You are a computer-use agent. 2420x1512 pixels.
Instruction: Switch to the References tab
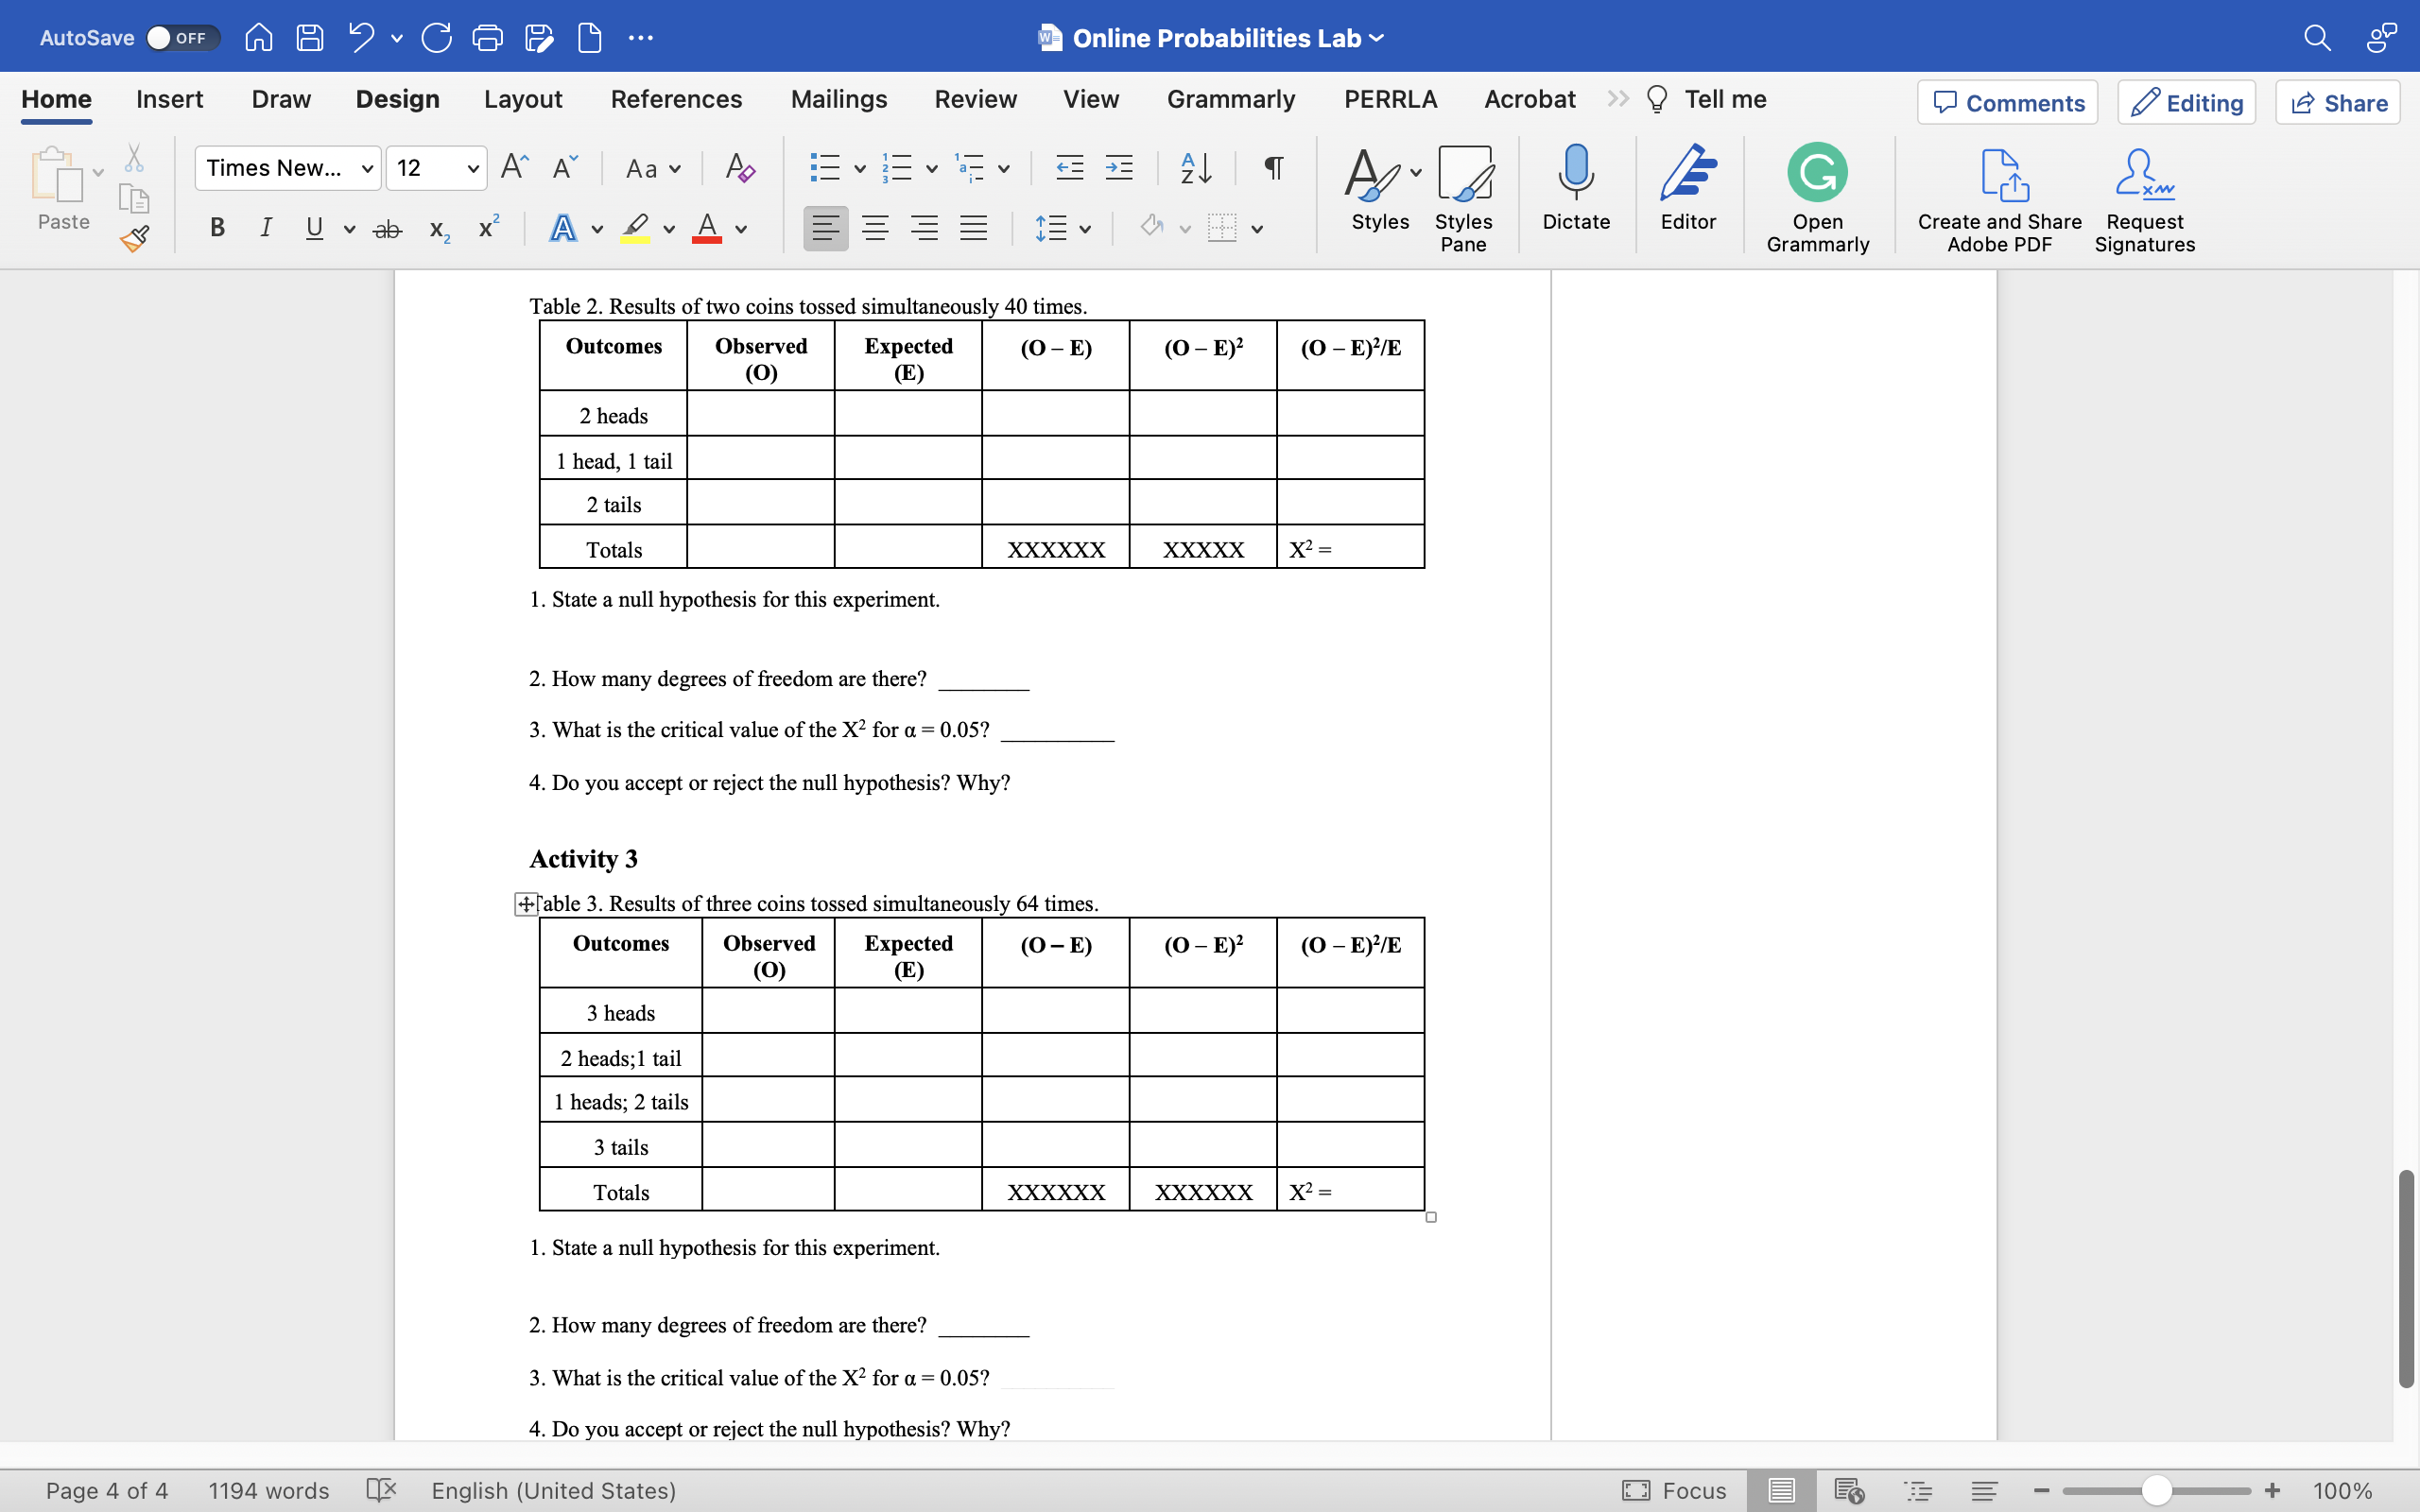click(x=677, y=99)
